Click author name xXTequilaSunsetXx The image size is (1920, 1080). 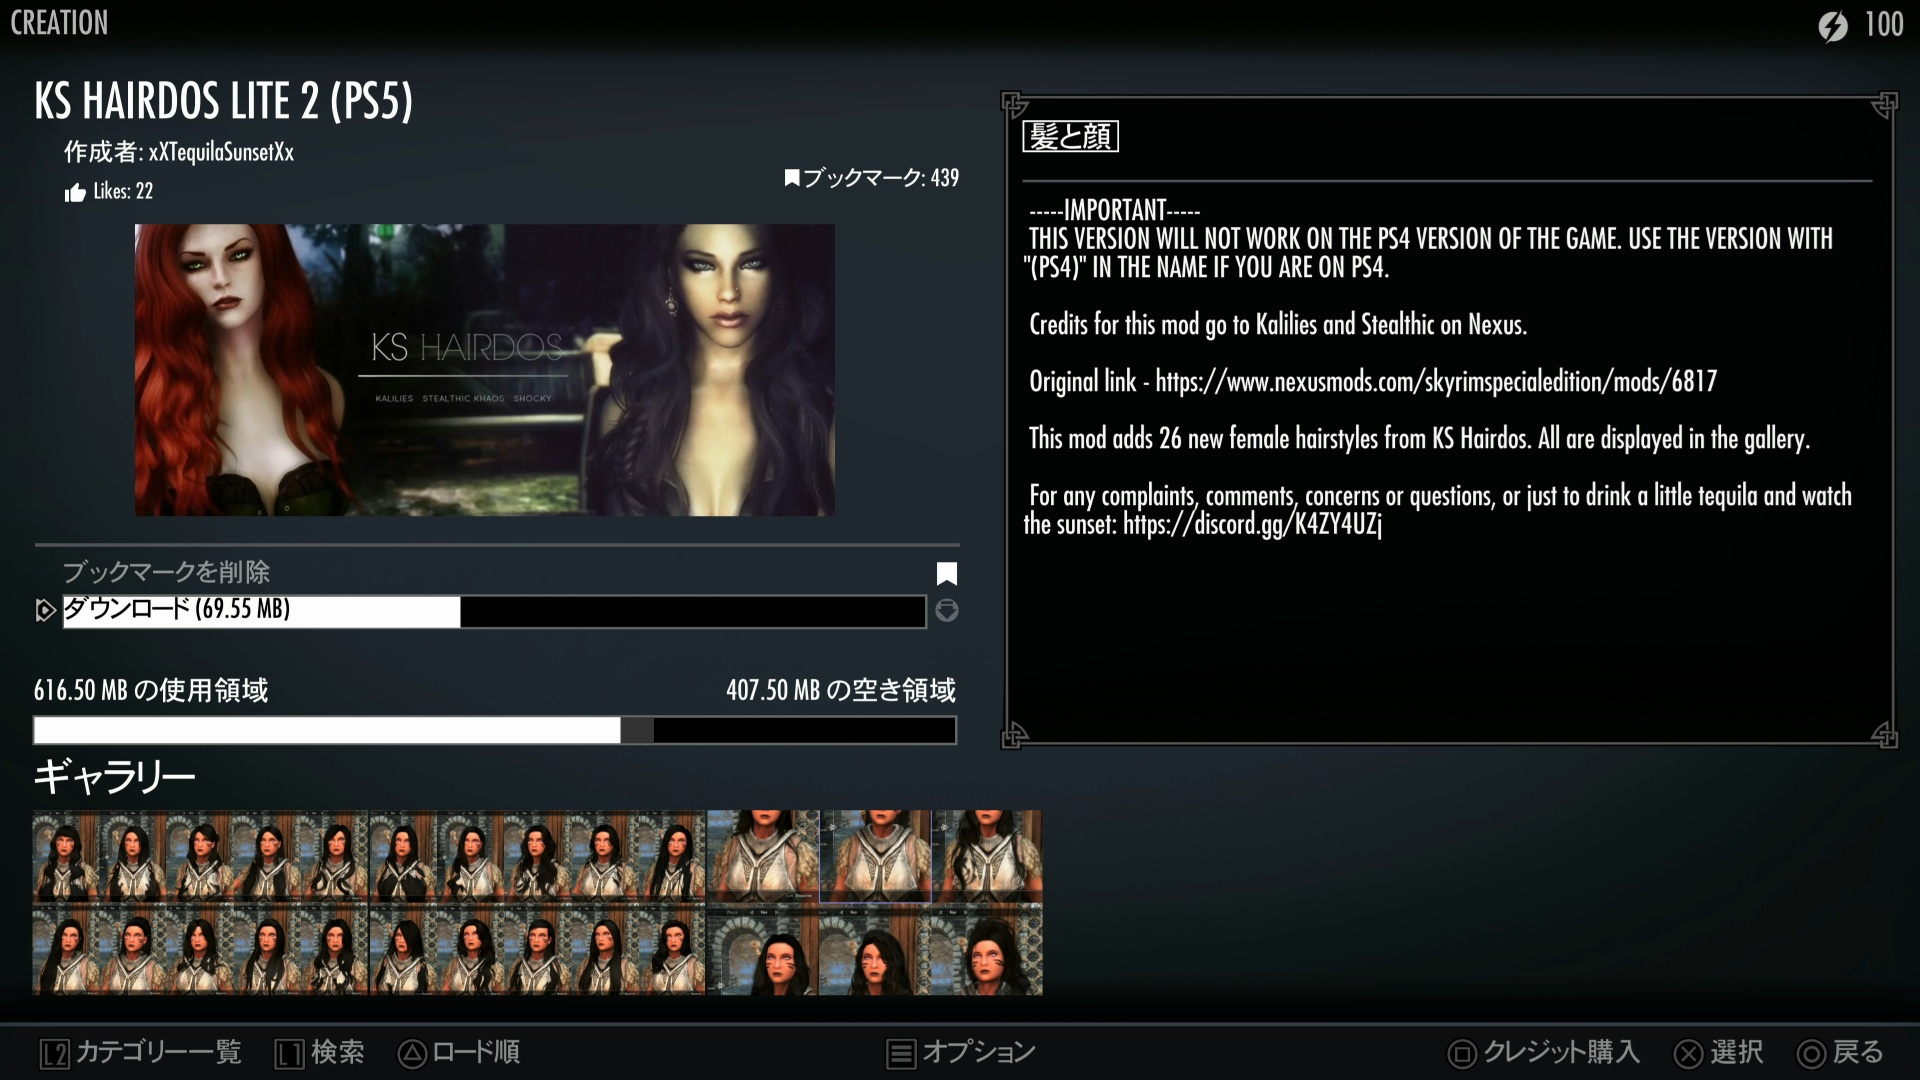click(221, 152)
